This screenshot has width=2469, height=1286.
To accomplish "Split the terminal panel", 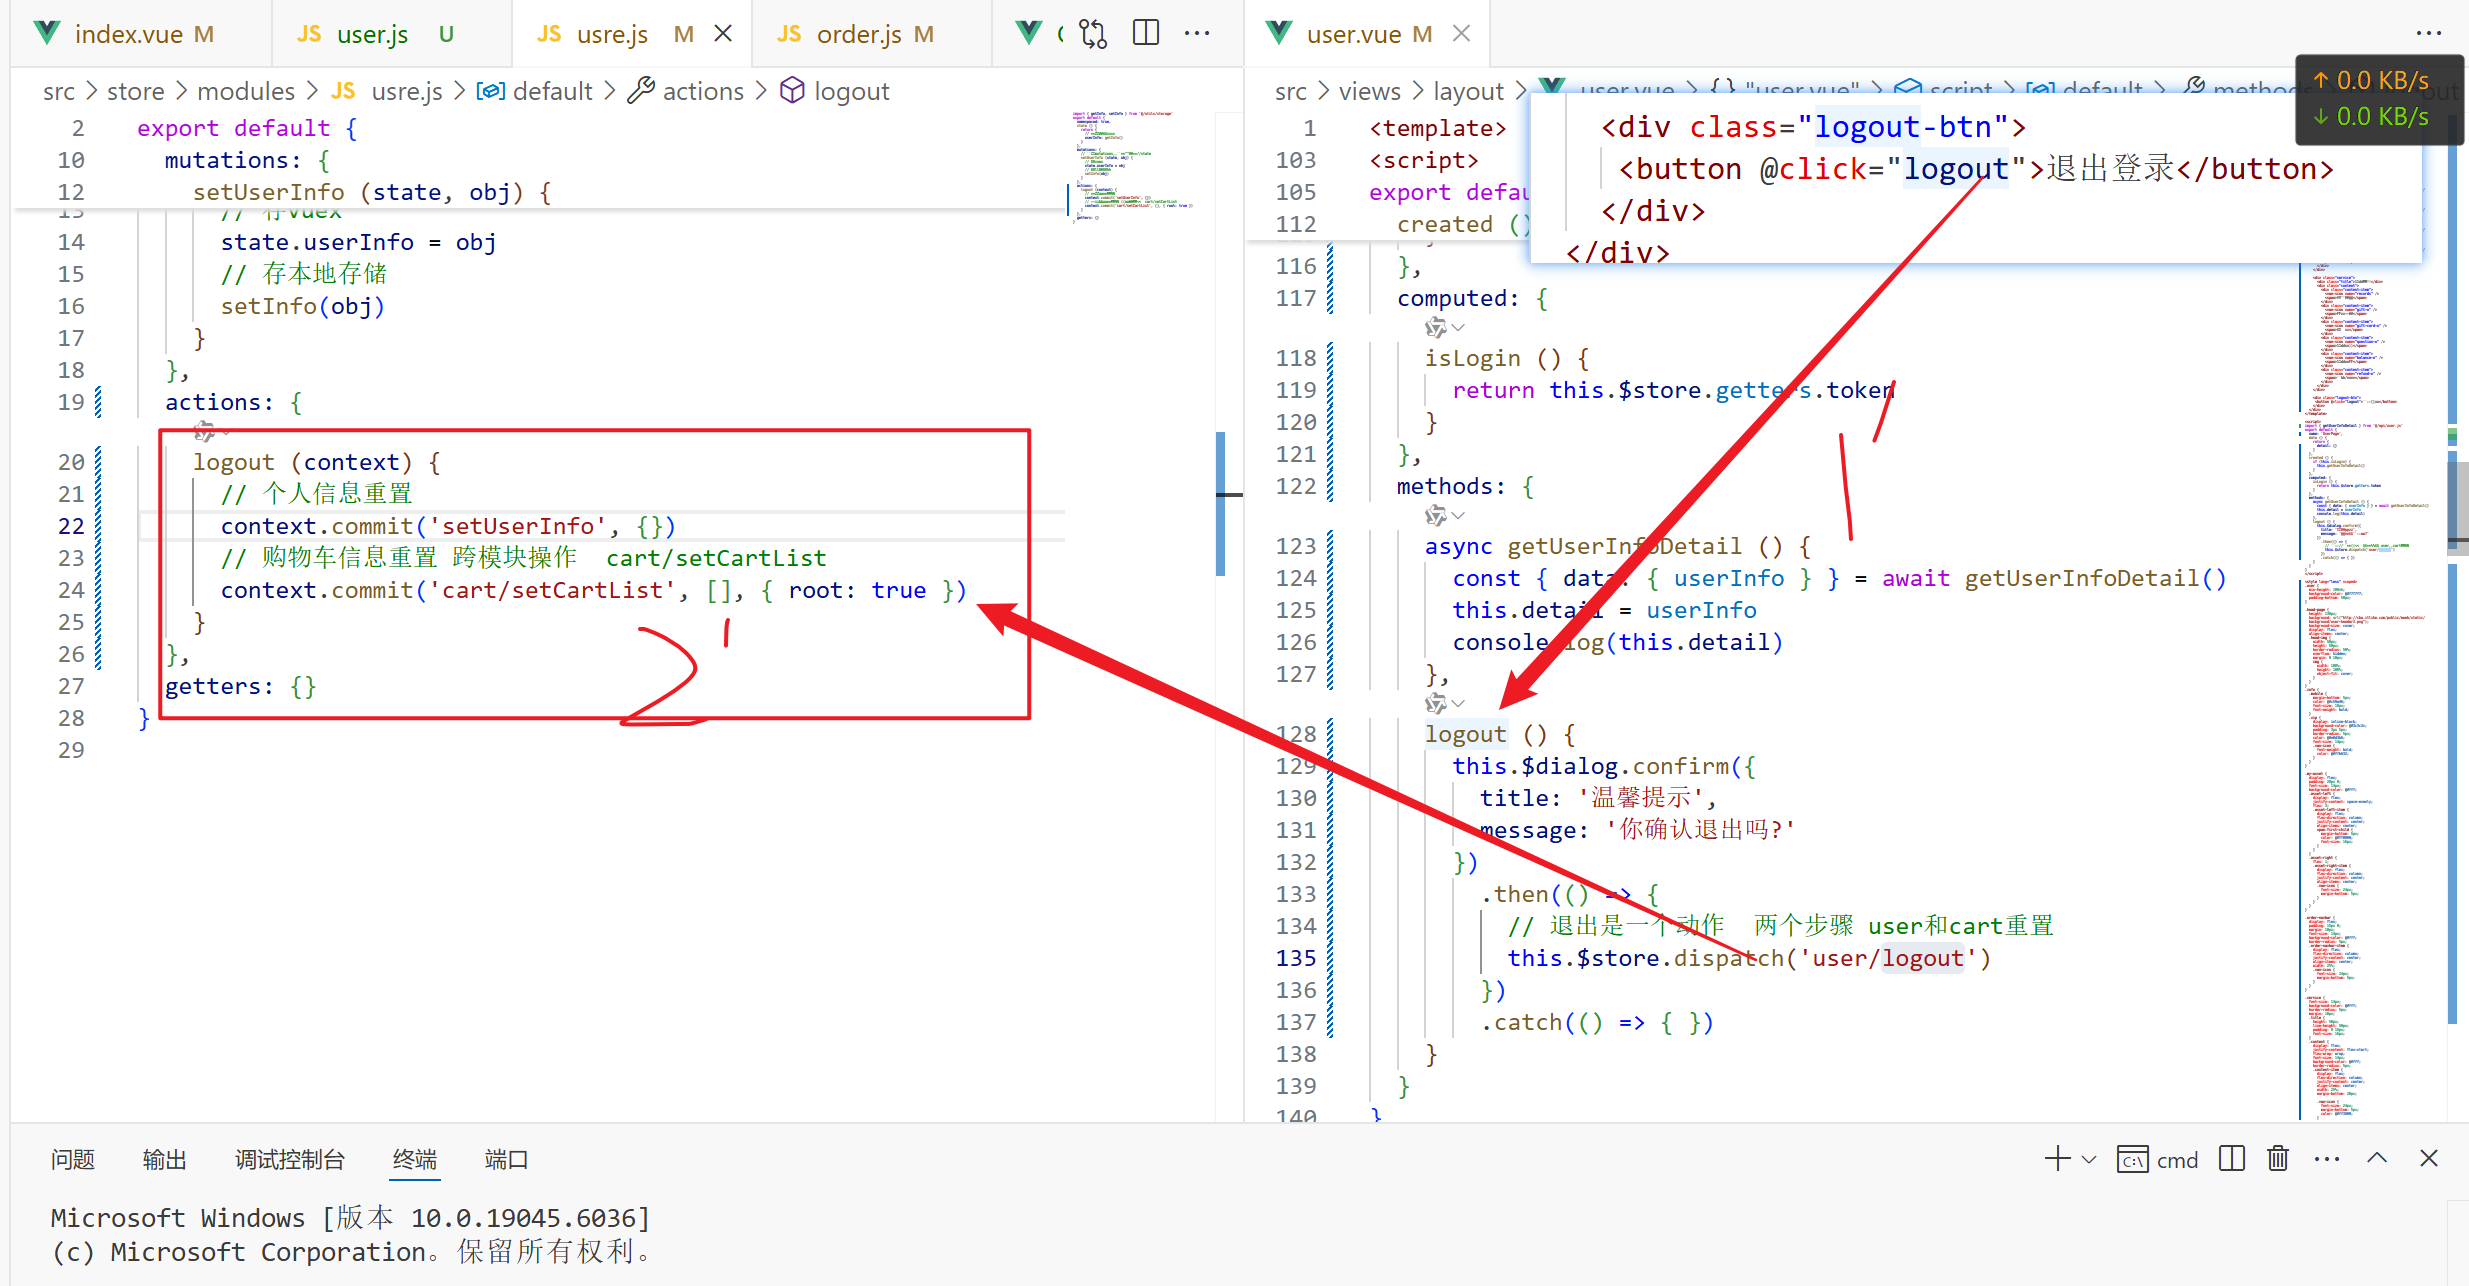I will (2231, 1159).
